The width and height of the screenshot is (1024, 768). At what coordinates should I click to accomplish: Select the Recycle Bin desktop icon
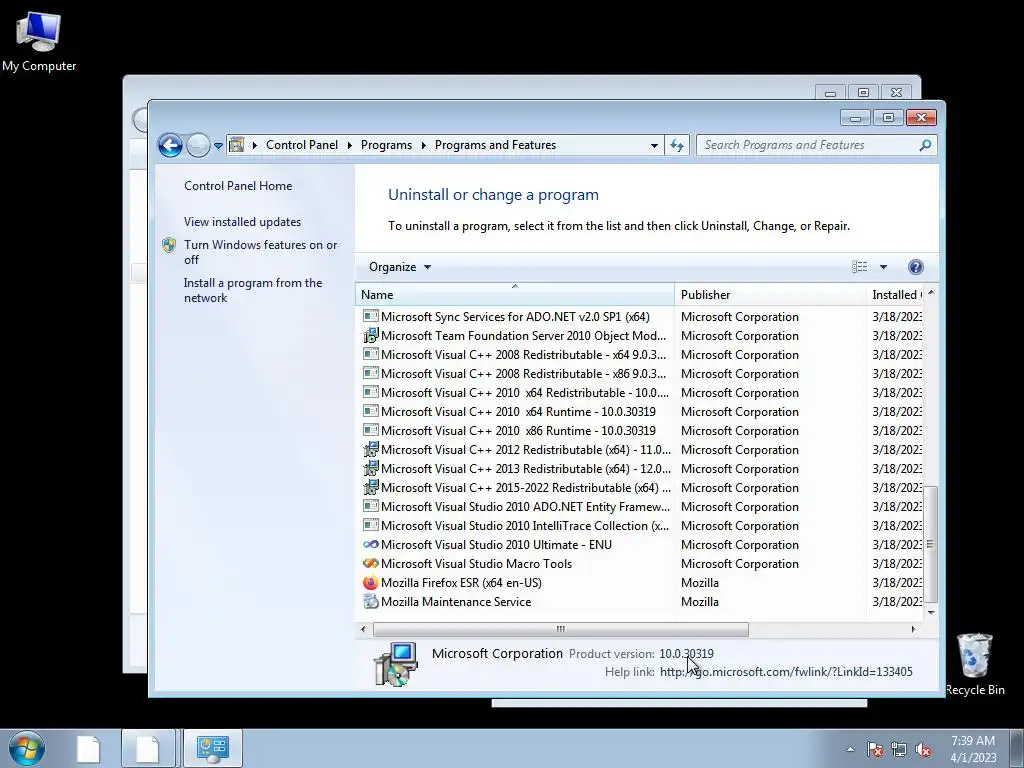pos(974,664)
